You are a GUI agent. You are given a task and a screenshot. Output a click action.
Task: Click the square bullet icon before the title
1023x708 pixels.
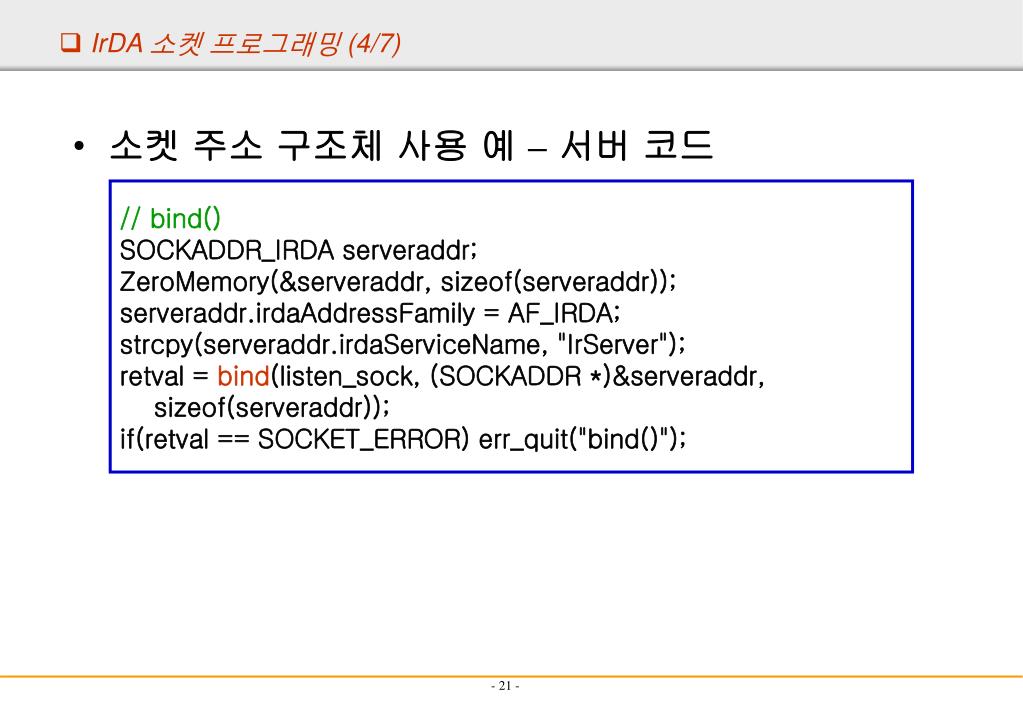[x=70, y=43]
